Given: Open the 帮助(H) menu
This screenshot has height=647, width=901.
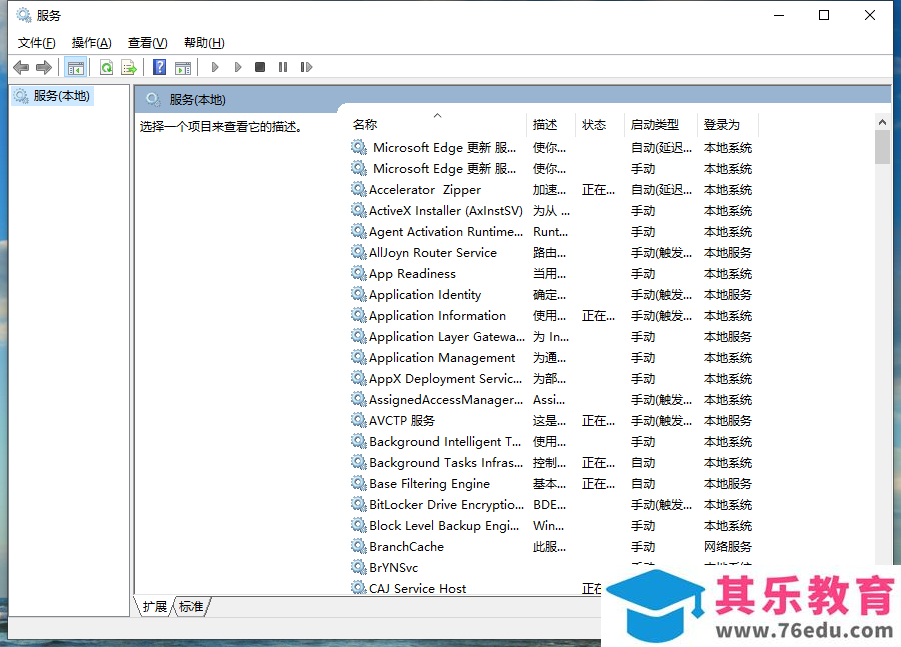Looking at the screenshot, I should pyautogui.click(x=204, y=43).
